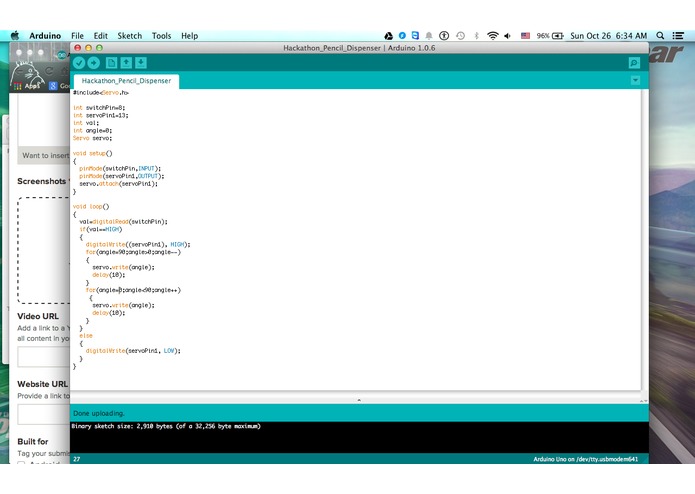Open the Wi-Fi status menu
Screen dimensions: 695x494
point(492,36)
